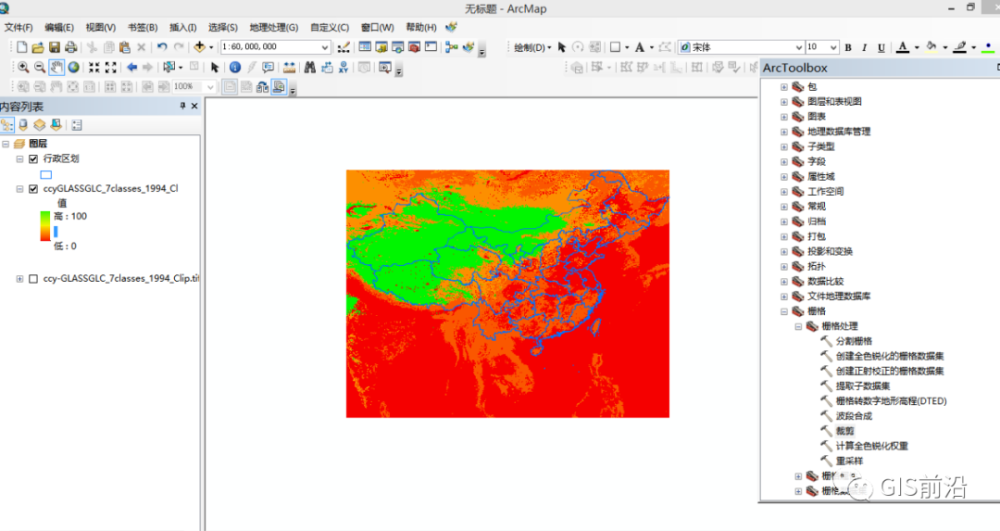Choose the Select Elements arrow tool
Viewport: 1000px width, 531px height.
pos(214,68)
